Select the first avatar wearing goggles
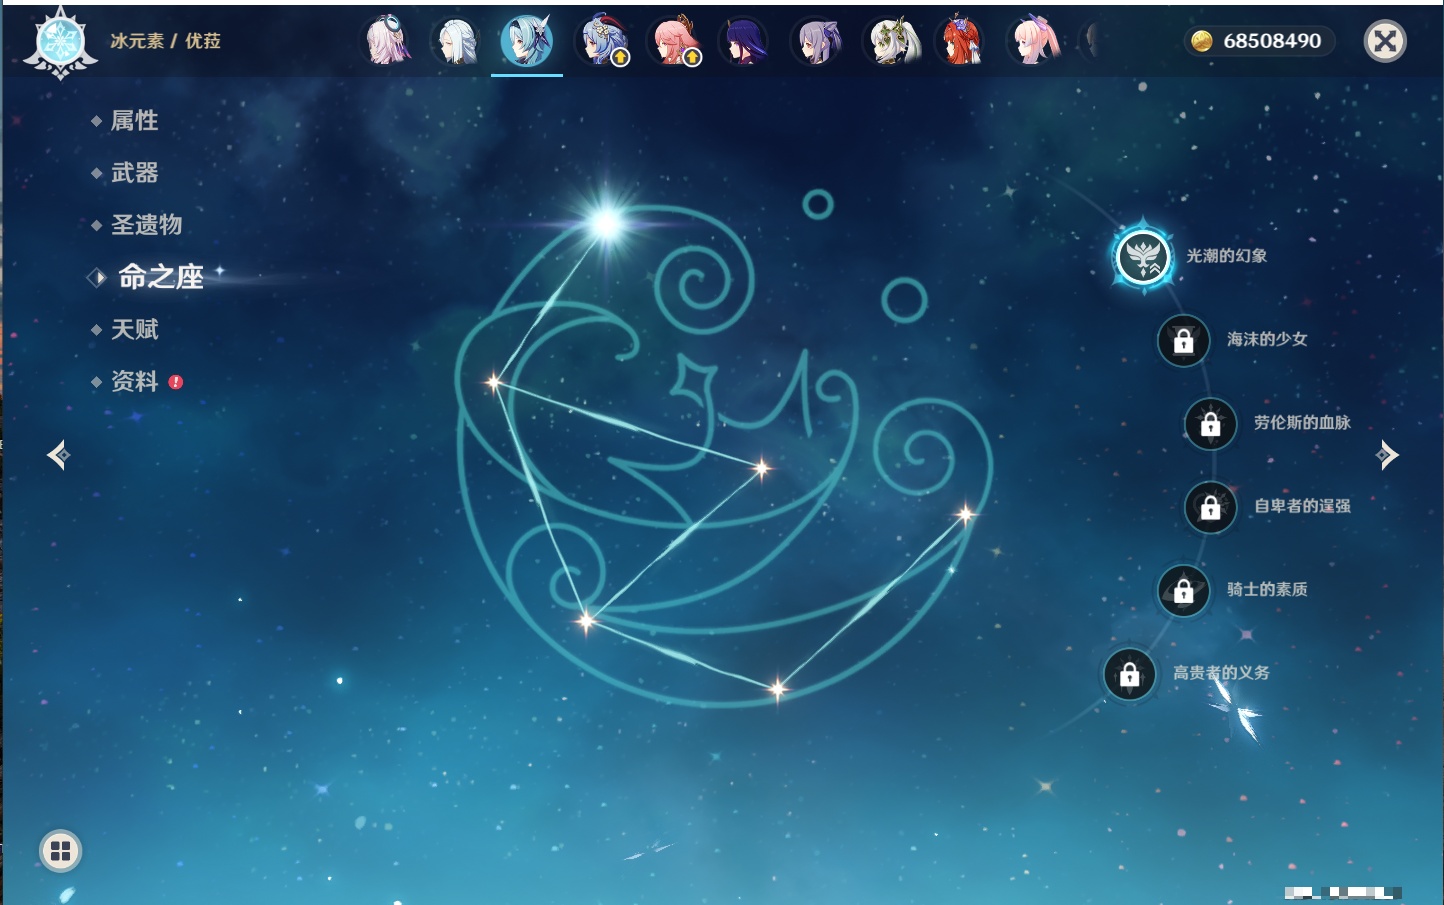Screen dimensions: 1444x905 pyautogui.click(x=386, y=41)
